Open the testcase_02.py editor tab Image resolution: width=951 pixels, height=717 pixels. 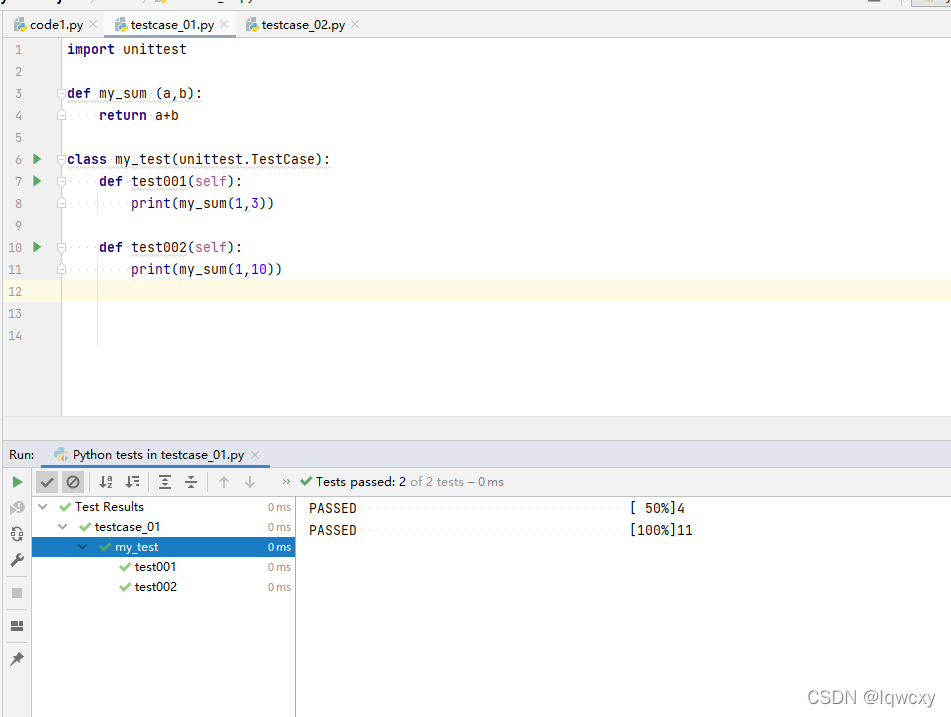[303, 25]
